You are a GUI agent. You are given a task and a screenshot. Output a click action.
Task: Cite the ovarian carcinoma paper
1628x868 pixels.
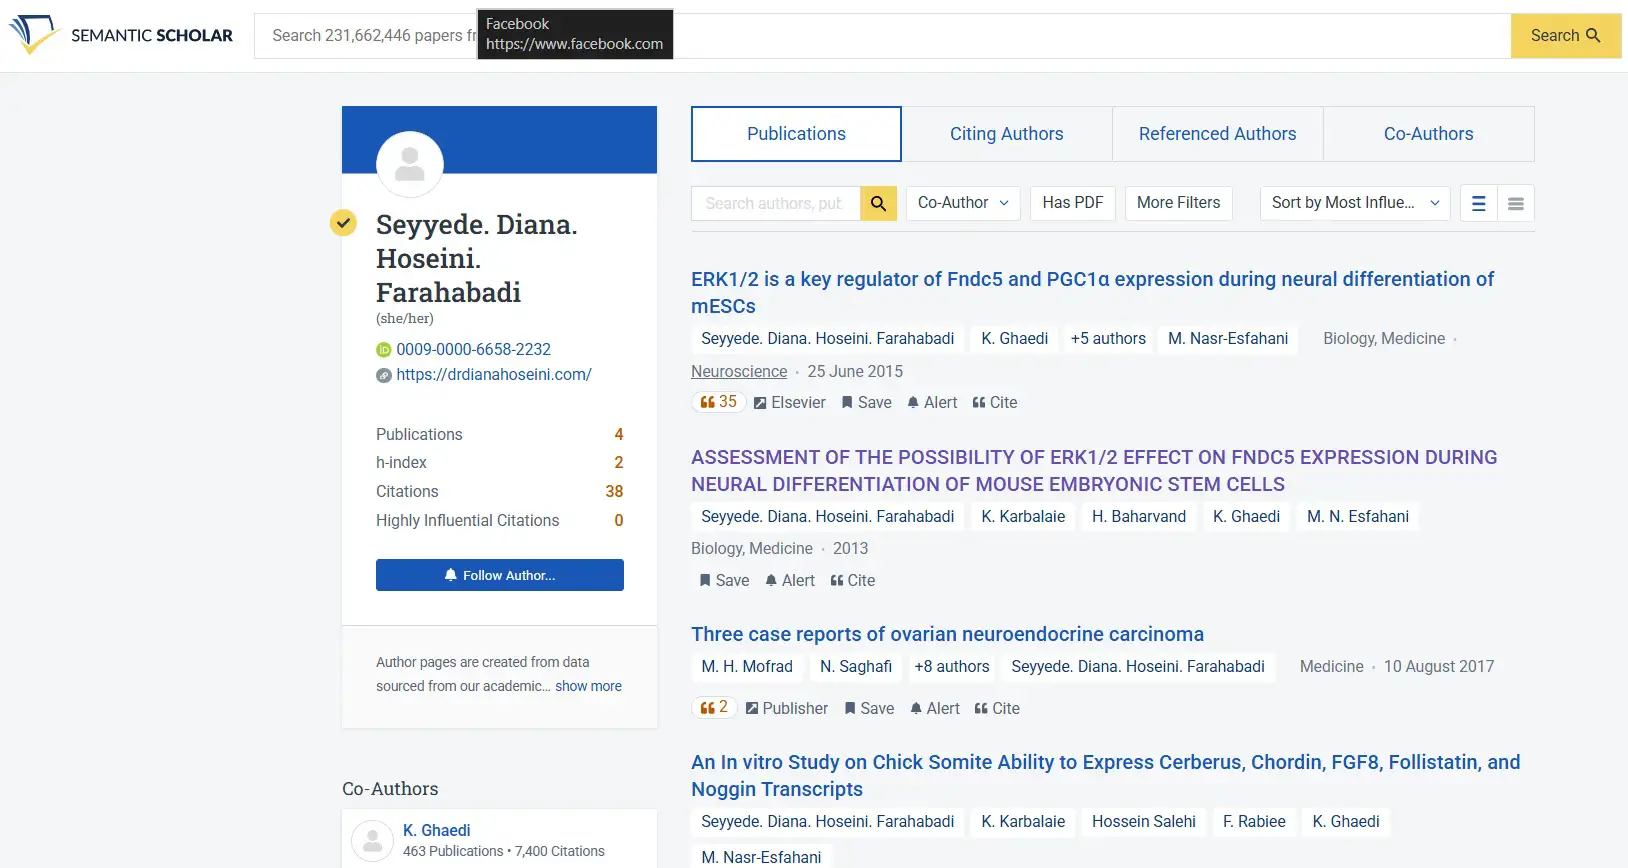(x=998, y=708)
